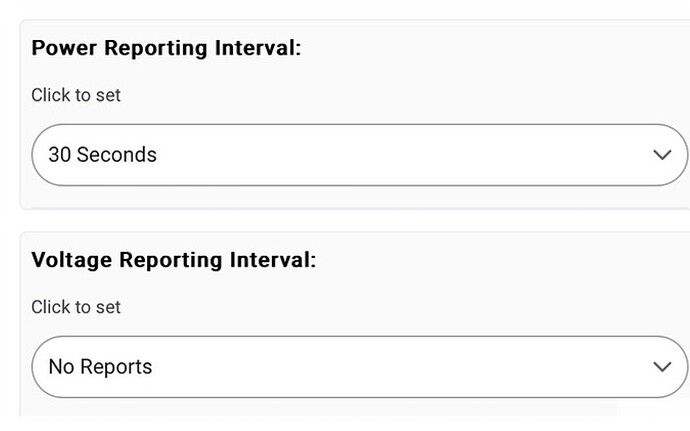Click the chevron arrow beside No Reports

point(662,367)
